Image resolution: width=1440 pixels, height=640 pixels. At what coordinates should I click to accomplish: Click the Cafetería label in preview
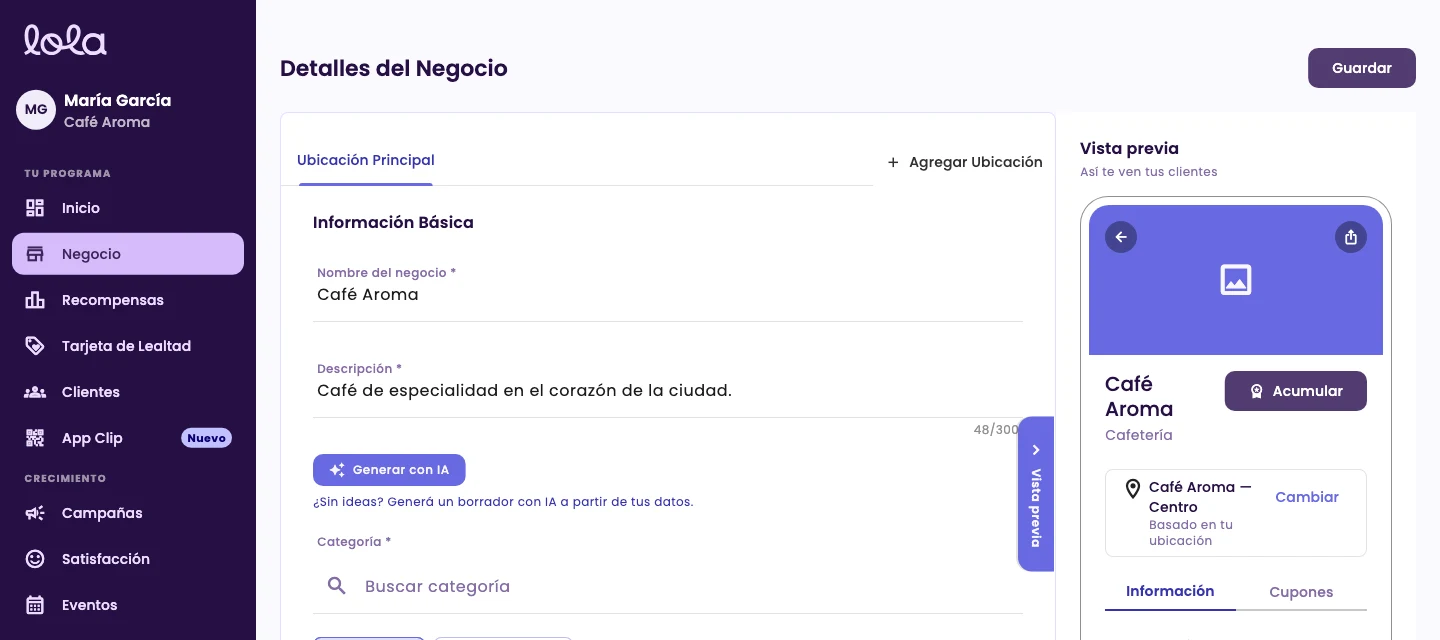1139,435
